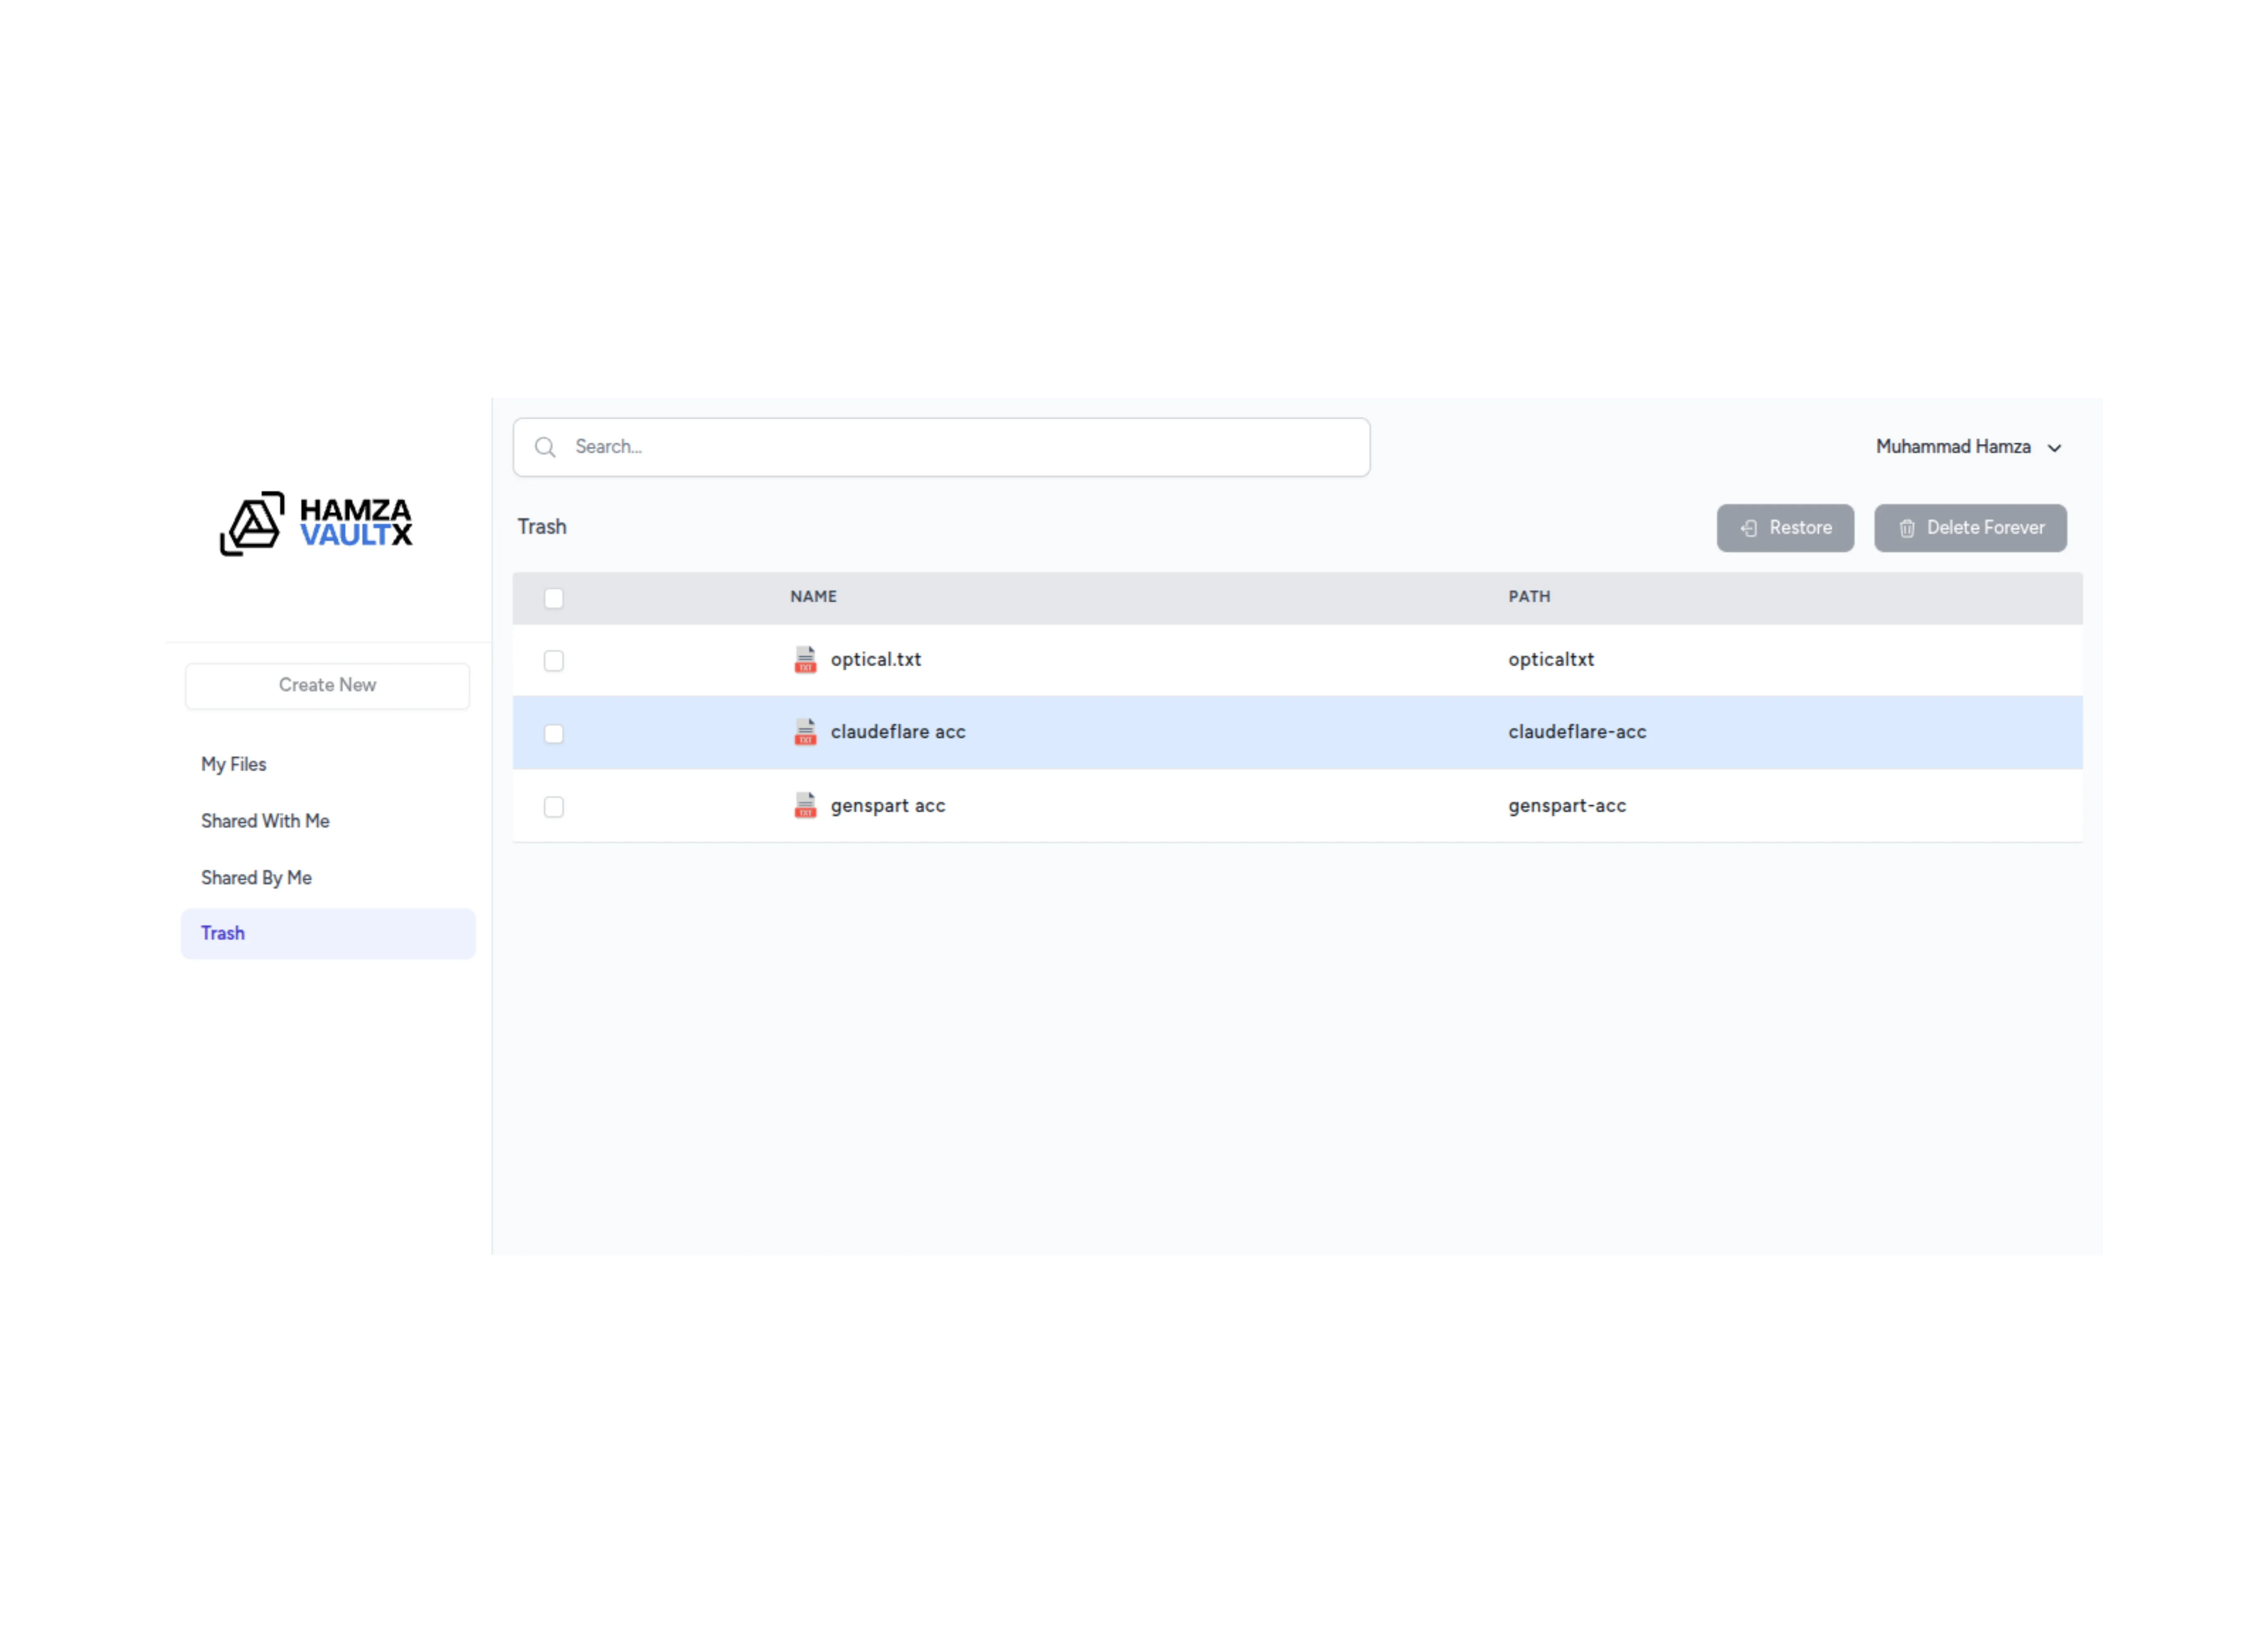Screen dimensions: 2268x1652
Task: Open Shared By Me section
Action: click(x=256, y=878)
